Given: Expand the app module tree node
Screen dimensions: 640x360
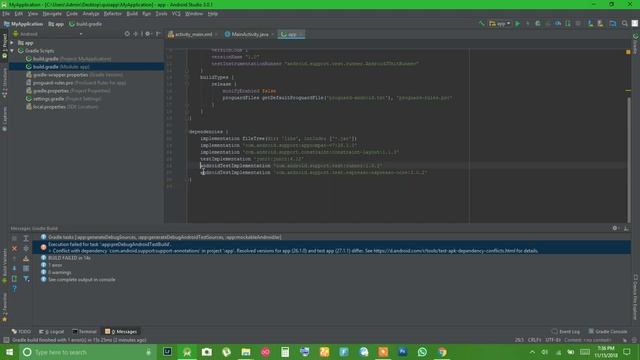Looking at the screenshot, I should (12, 42).
